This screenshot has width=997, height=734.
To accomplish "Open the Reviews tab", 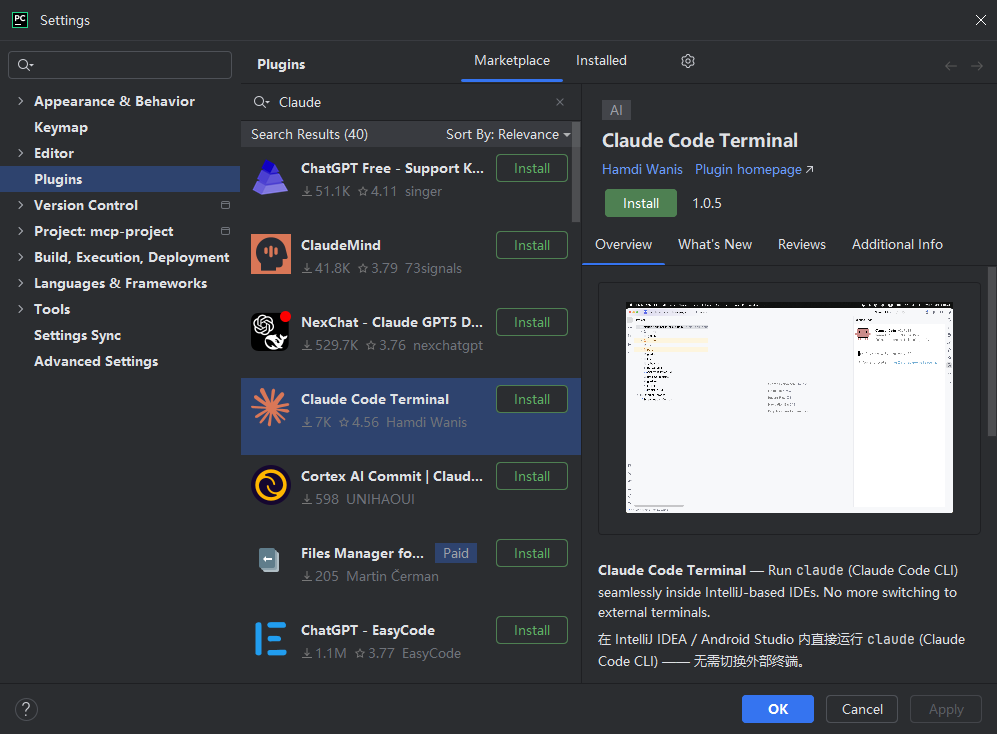I will click(x=801, y=244).
